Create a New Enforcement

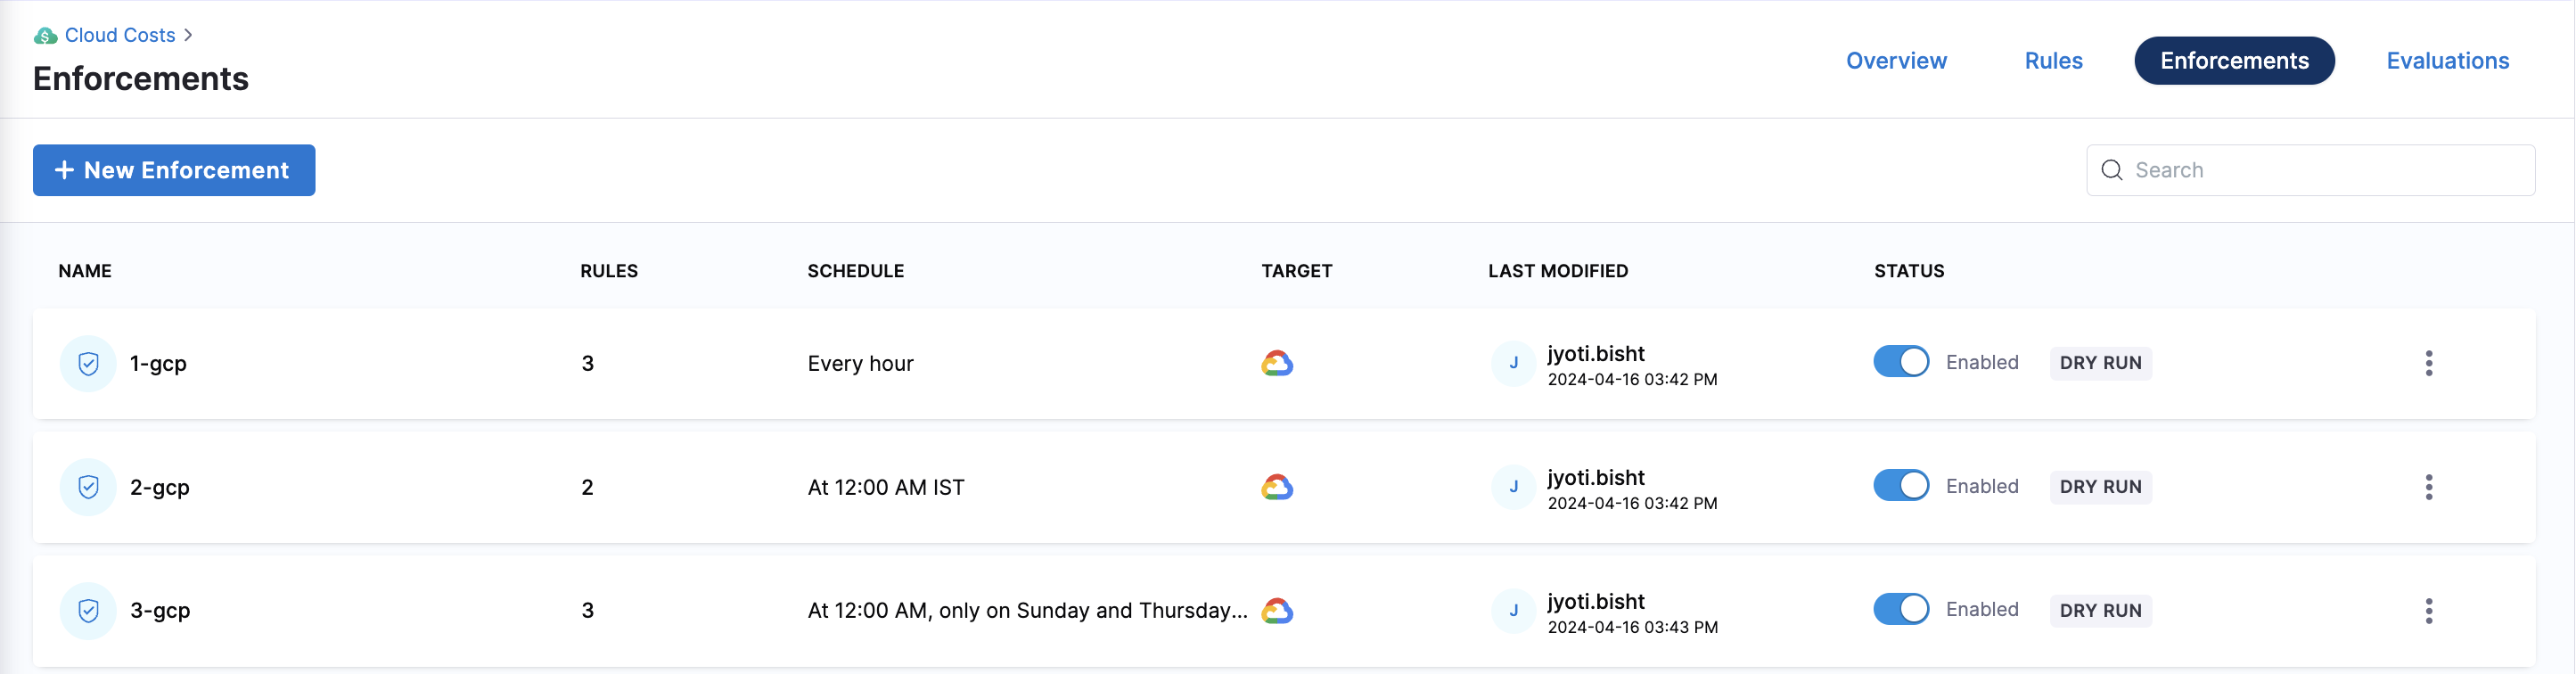tap(174, 170)
